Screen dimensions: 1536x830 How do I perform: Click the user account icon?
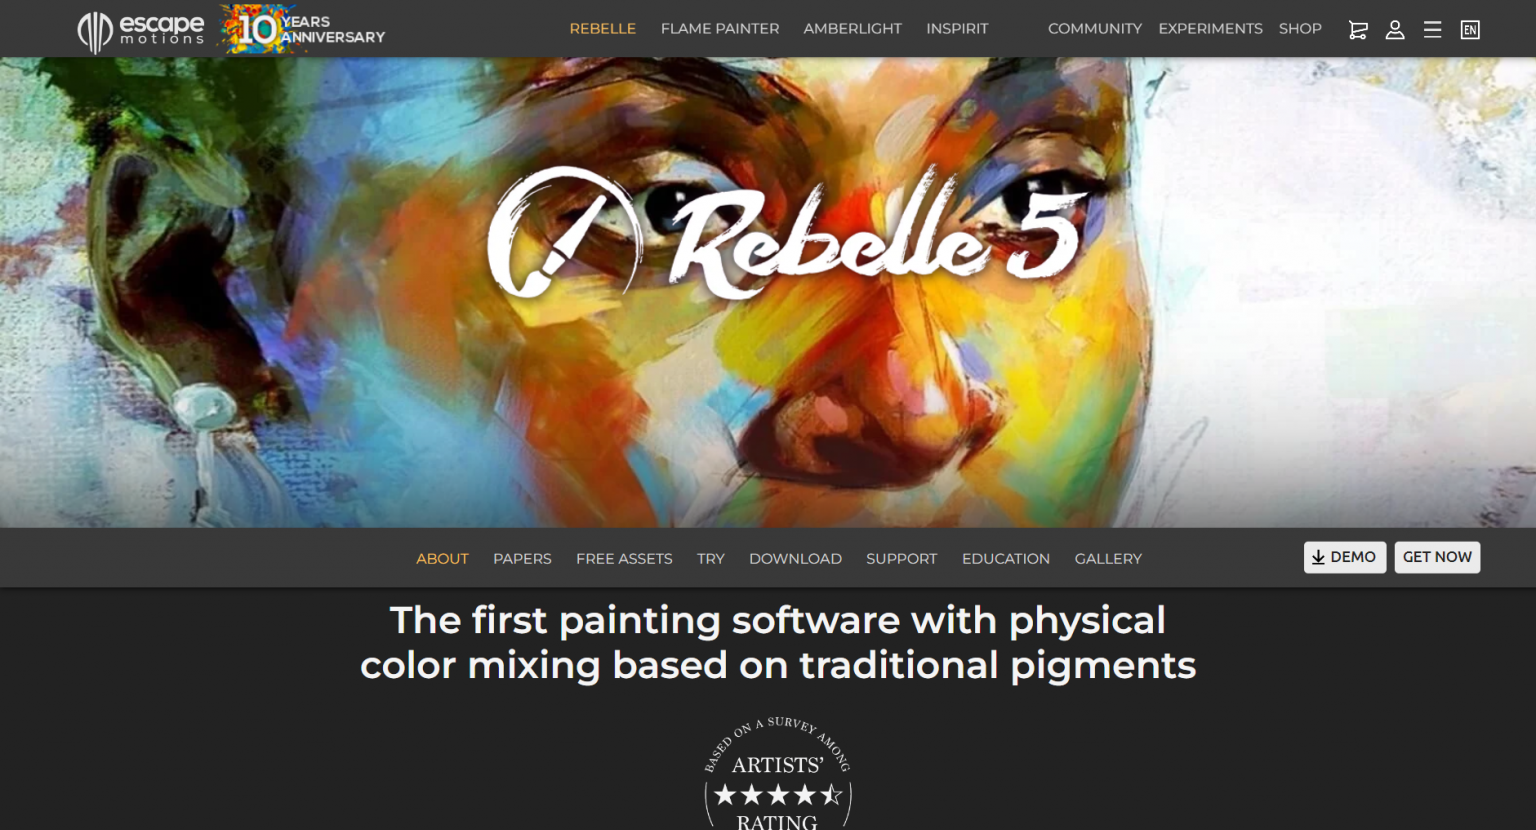(x=1395, y=30)
